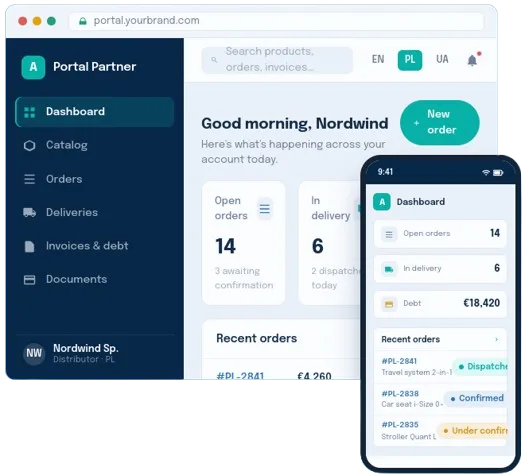Click the Deliveries truck icon in sidebar

click(29, 212)
